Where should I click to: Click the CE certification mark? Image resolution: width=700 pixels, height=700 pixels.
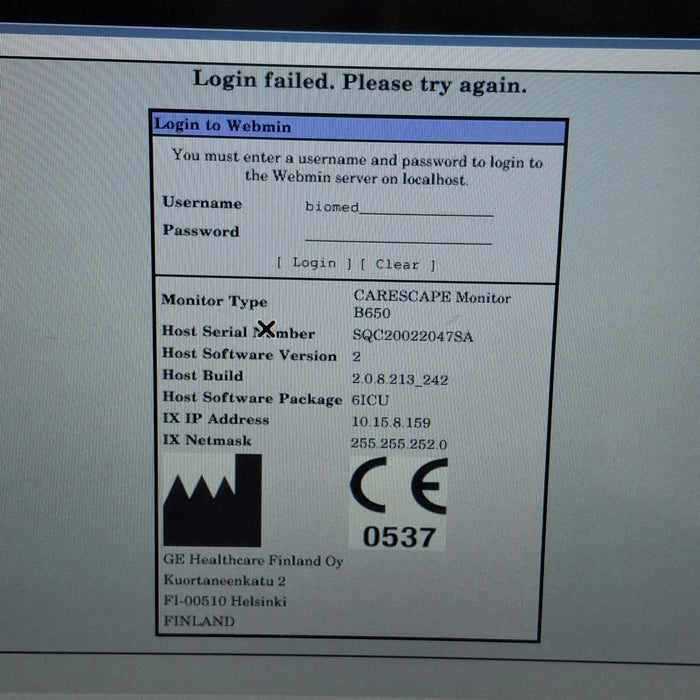pos(398,489)
